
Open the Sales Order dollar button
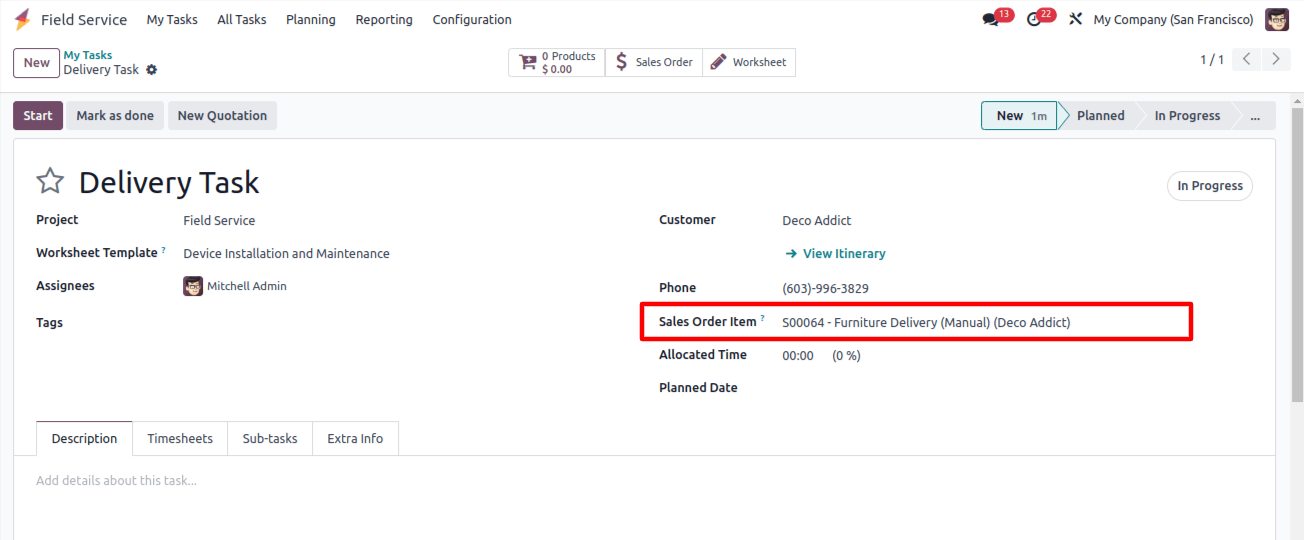(654, 62)
